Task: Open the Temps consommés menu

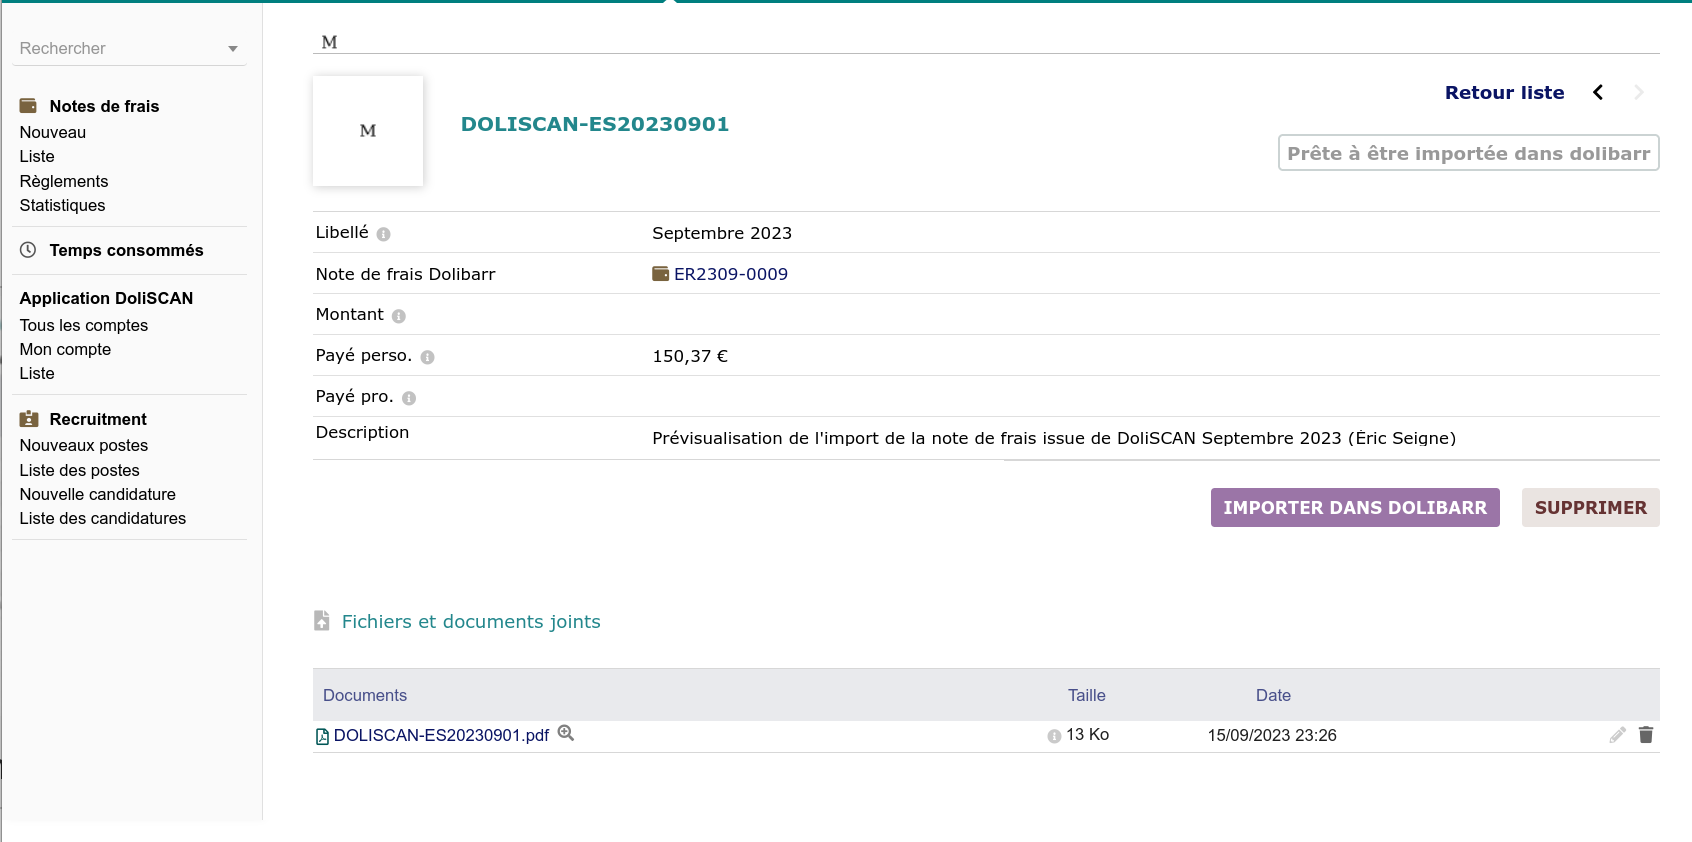Action: tap(126, 250)
